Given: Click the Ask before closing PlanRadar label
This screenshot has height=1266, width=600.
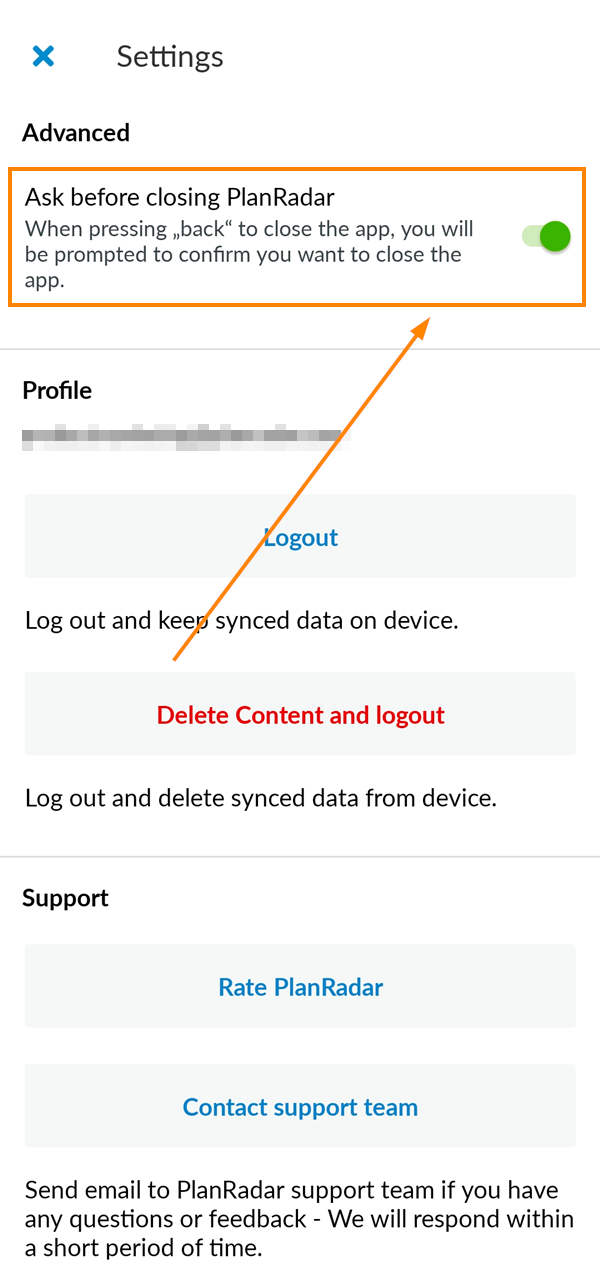Looking at the screenshot, I should (x=180, y=196).
